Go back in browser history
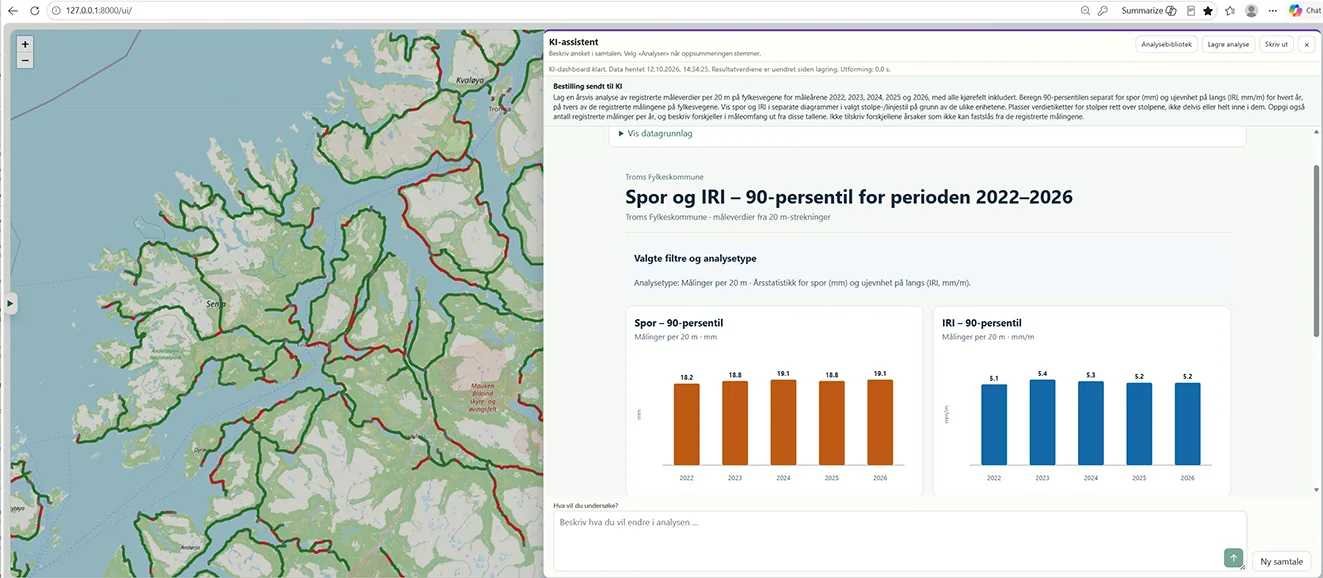Image resolution: width=1323 pixels, height=578 pixels. click(12, 10)
